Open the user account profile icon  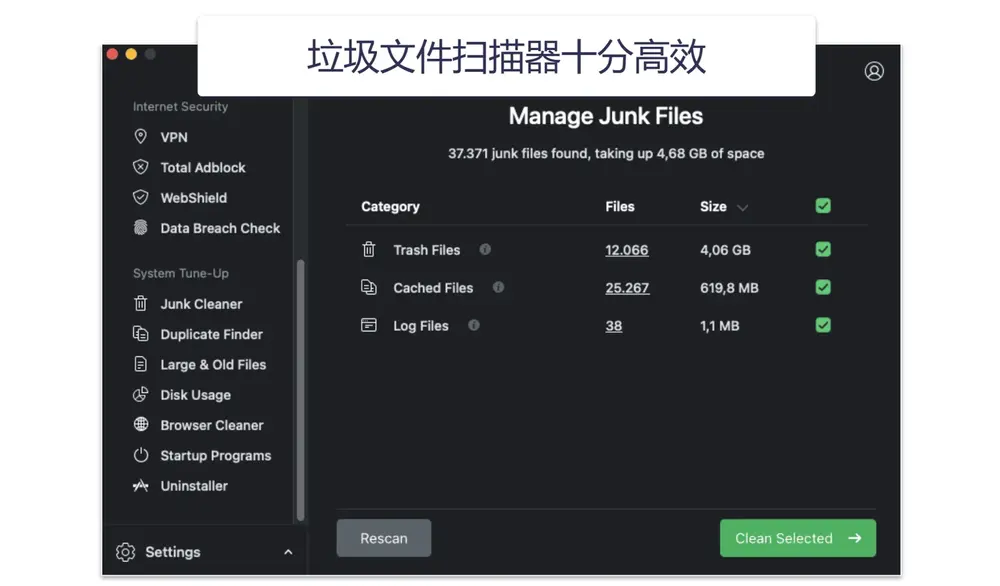(x=874, y=71)
